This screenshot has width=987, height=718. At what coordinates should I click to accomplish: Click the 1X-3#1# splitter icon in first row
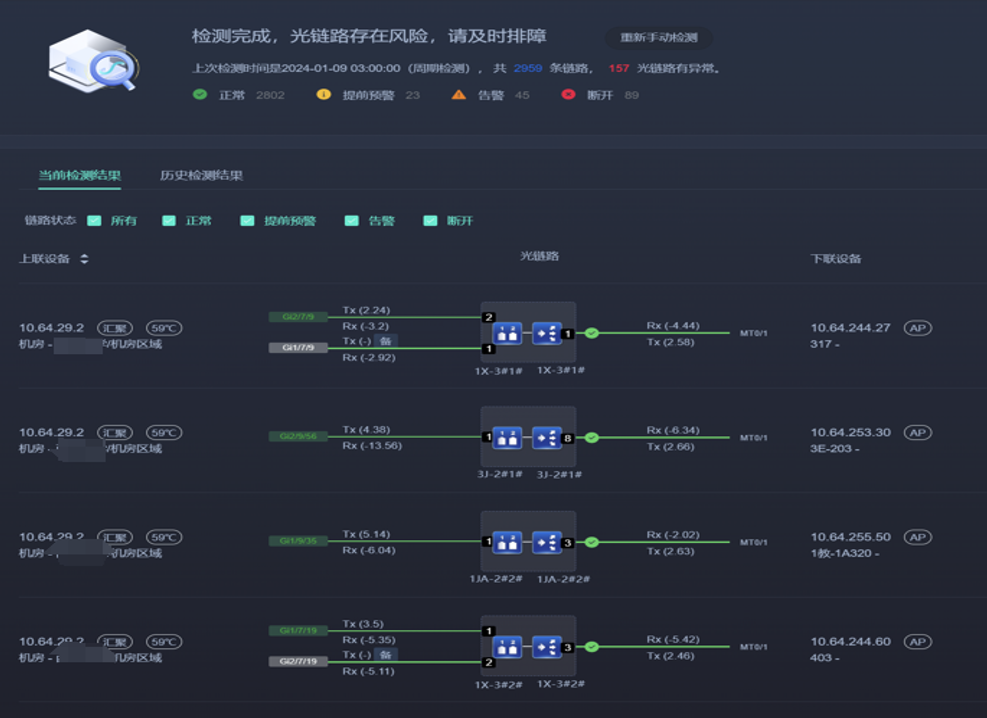[546, 333]
